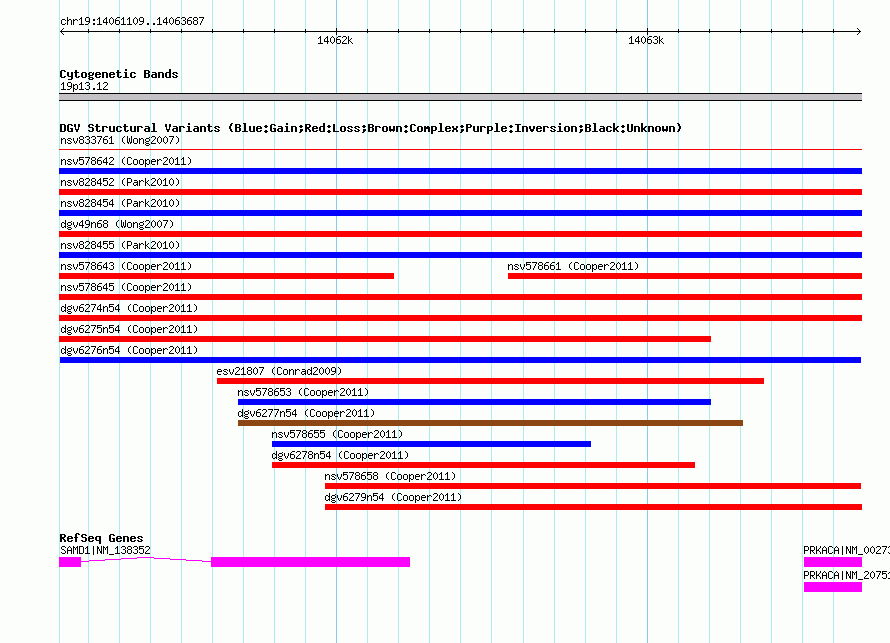Image resolution: width=890 pixels, height=643 pixels.
Task: Click the right arrow on the ruler
Action: [x=858, y=32]
